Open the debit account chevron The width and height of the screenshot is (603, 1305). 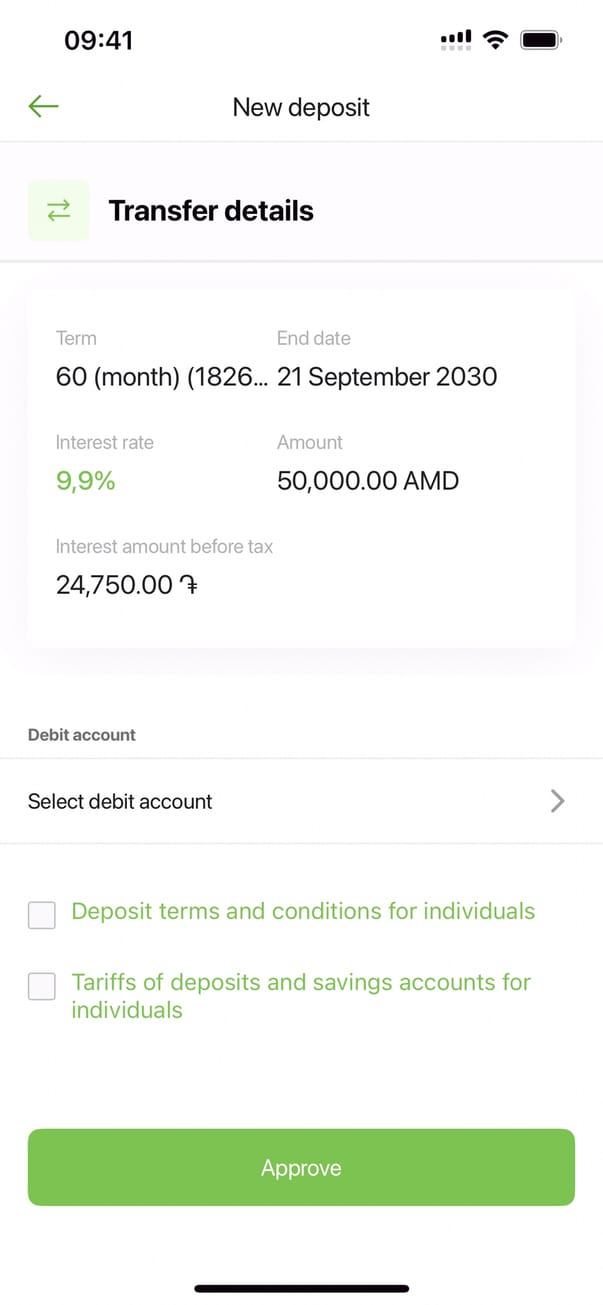pyautogui.click(x=558, y=801)
